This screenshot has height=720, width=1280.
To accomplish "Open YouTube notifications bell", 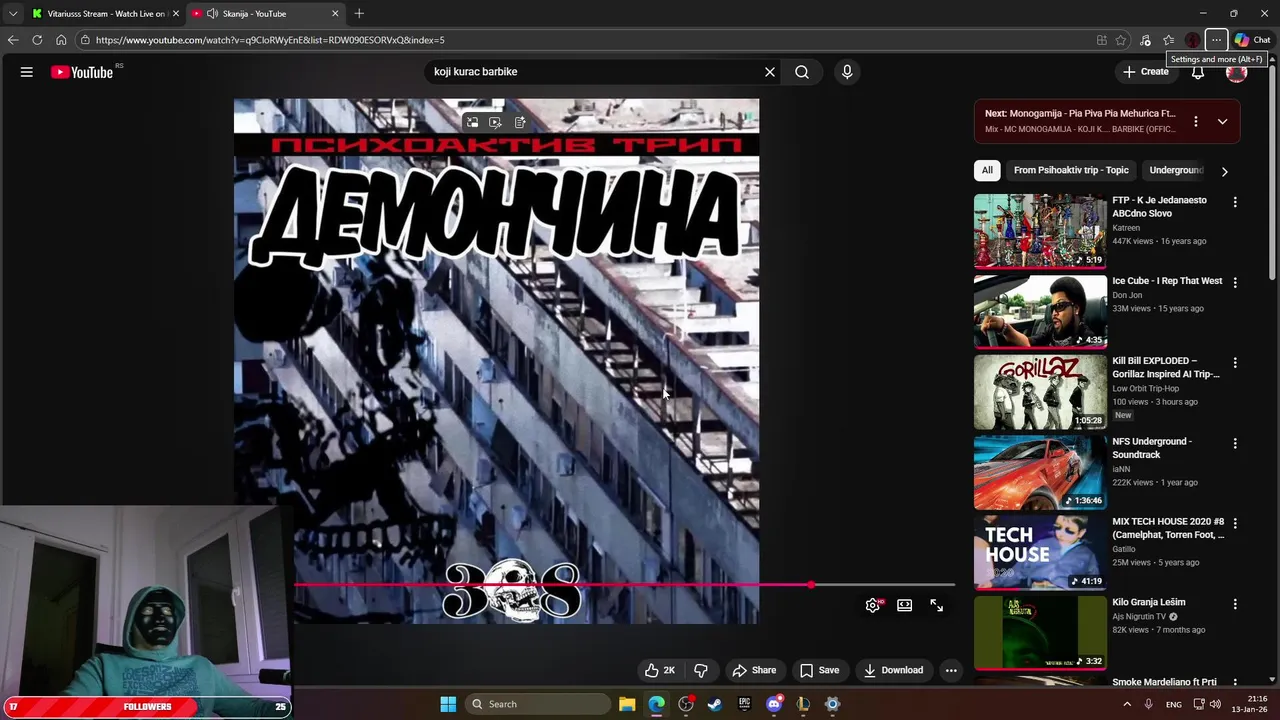I will pos(1197,73).
